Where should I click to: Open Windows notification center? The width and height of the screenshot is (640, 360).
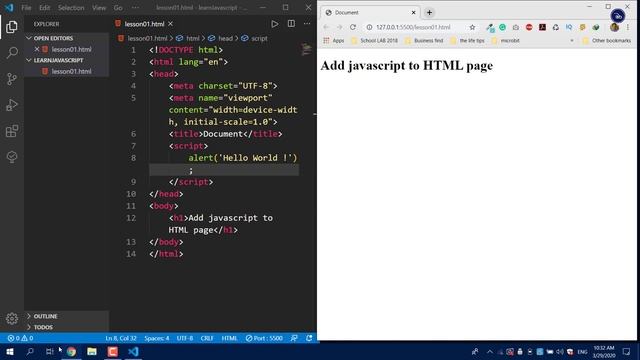(627, 351)
